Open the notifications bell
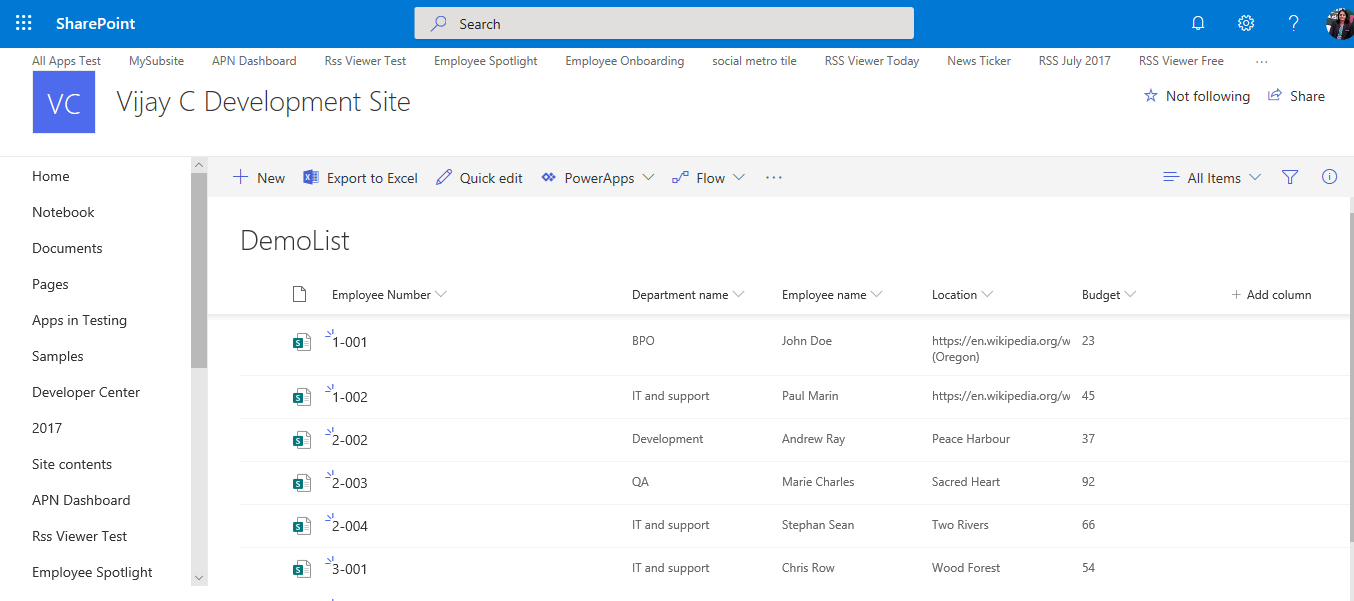 click(x=1197, y=23)
